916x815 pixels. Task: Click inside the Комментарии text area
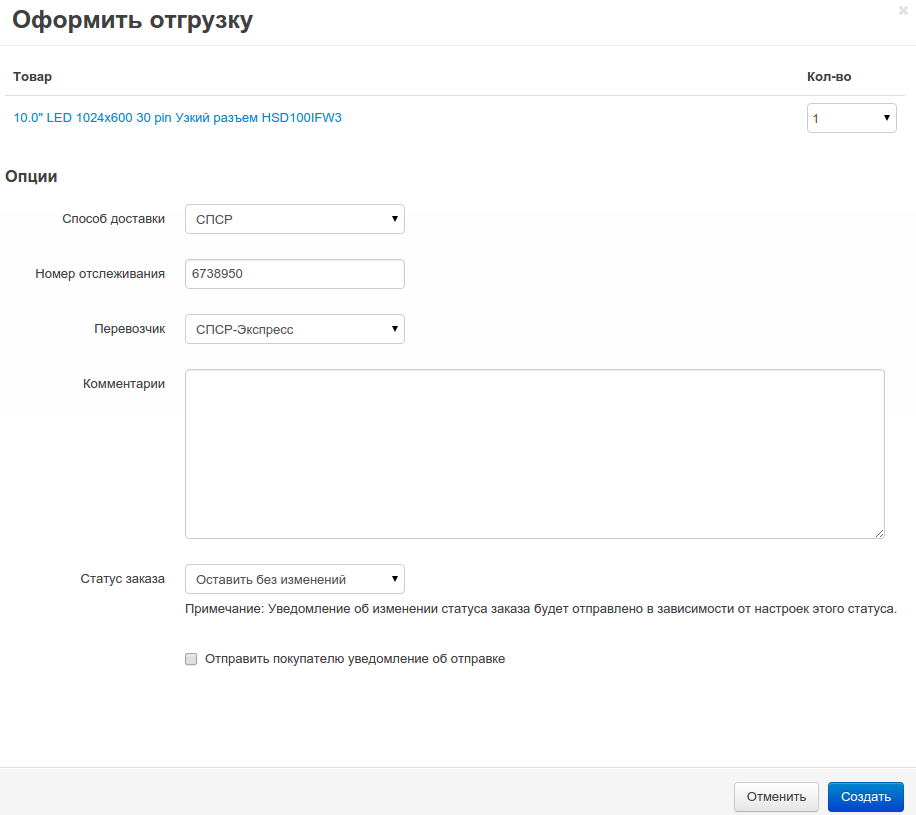[534, 453]
